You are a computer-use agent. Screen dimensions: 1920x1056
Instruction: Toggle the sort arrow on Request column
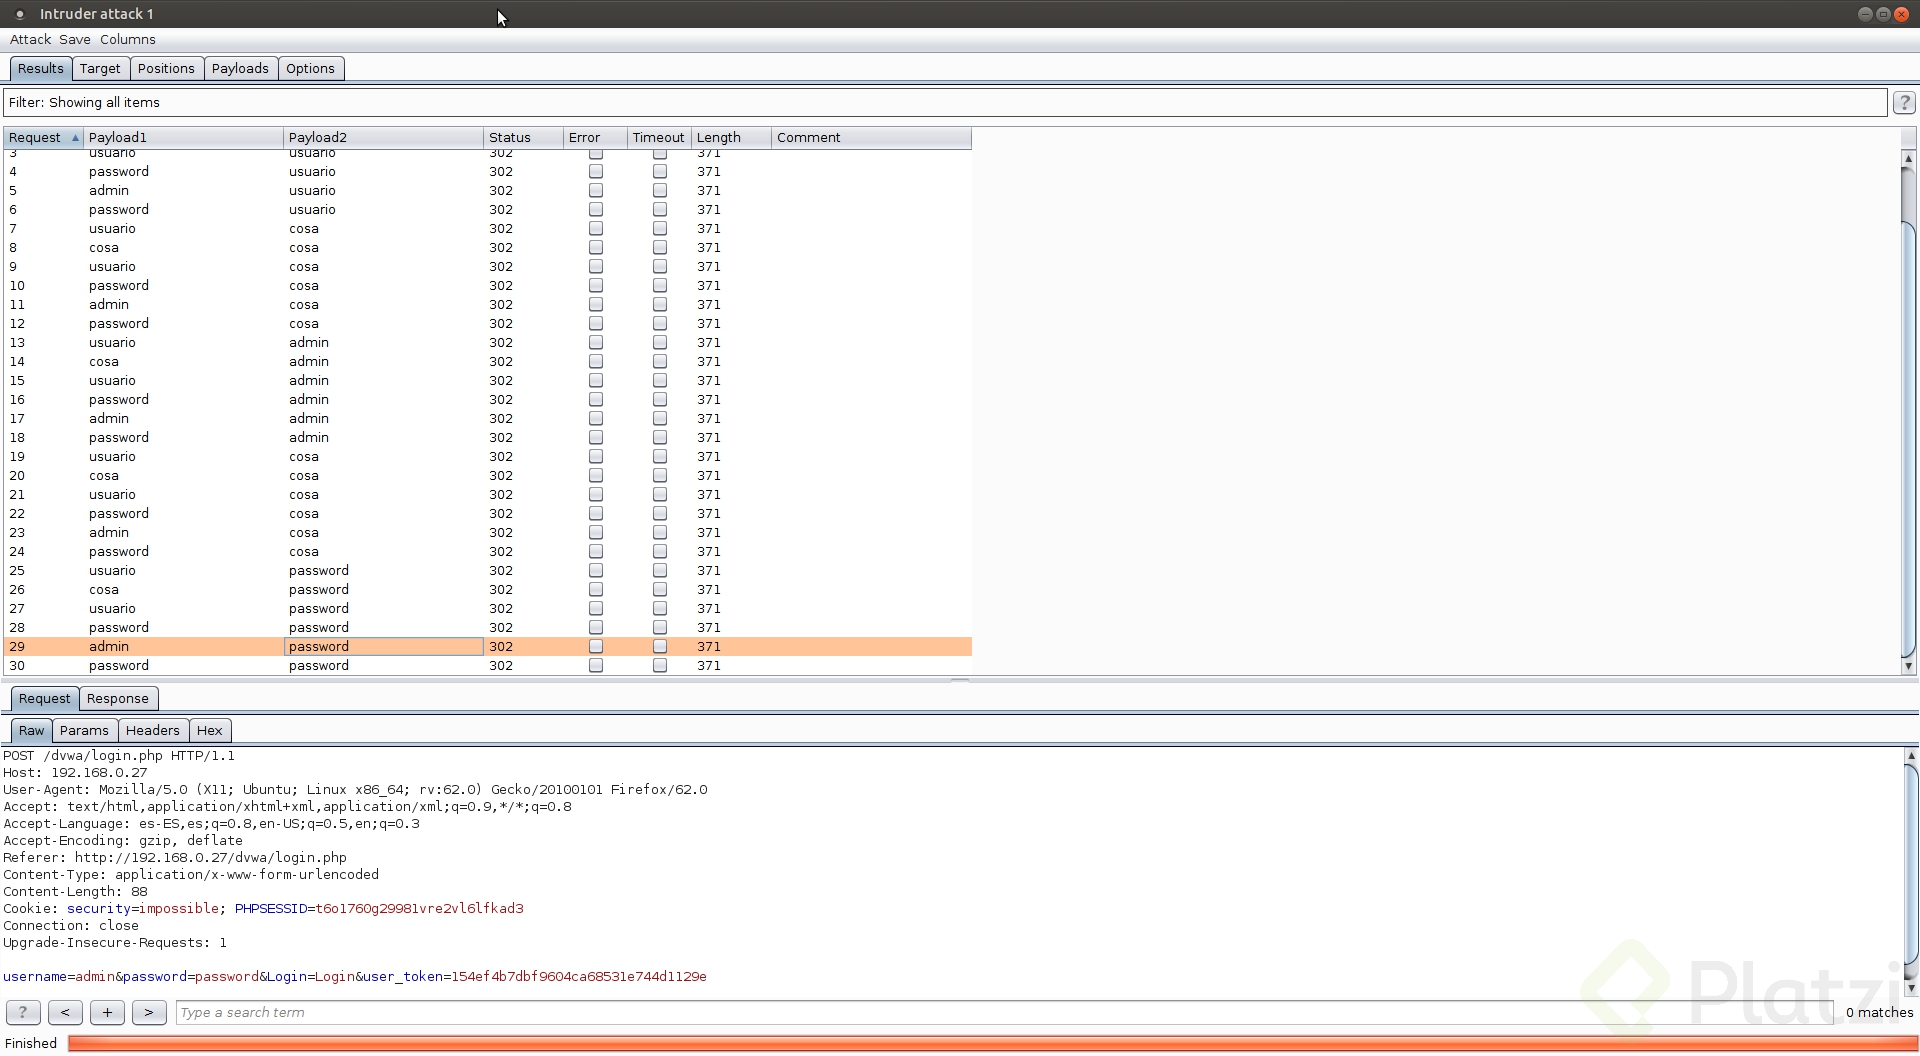75,138
